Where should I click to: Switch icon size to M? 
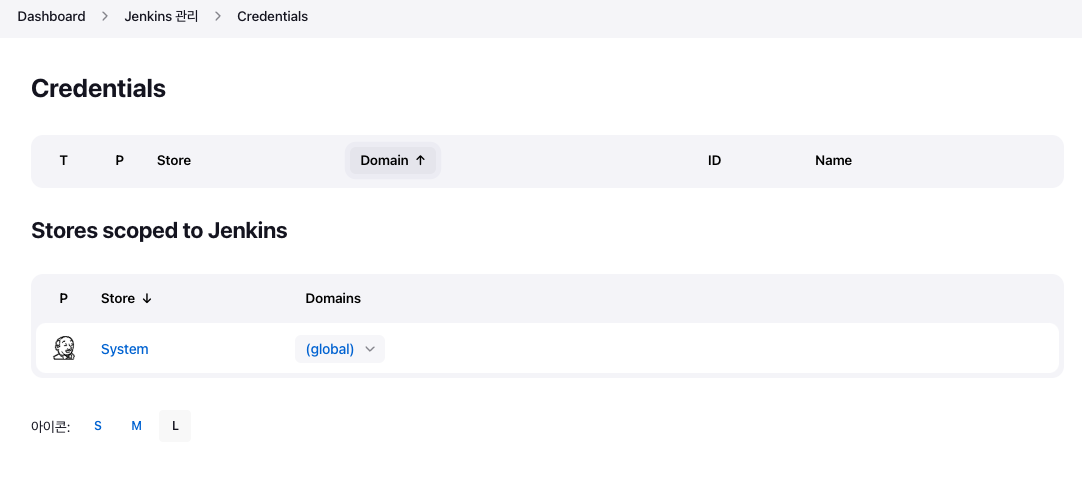click(137, 426)
